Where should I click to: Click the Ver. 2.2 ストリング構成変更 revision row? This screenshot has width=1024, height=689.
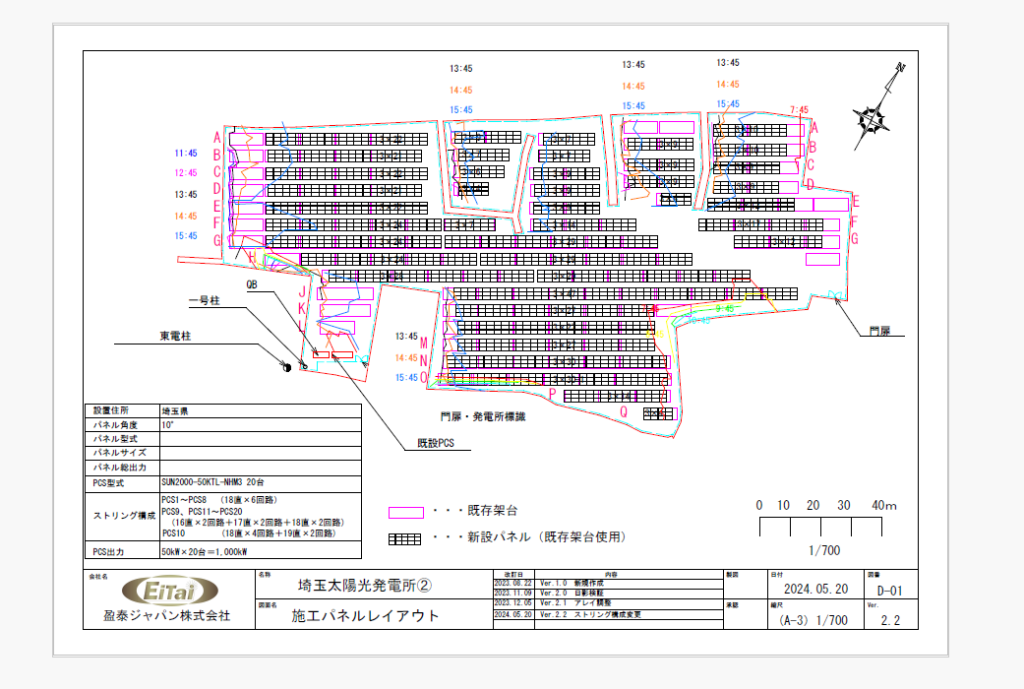609,615
